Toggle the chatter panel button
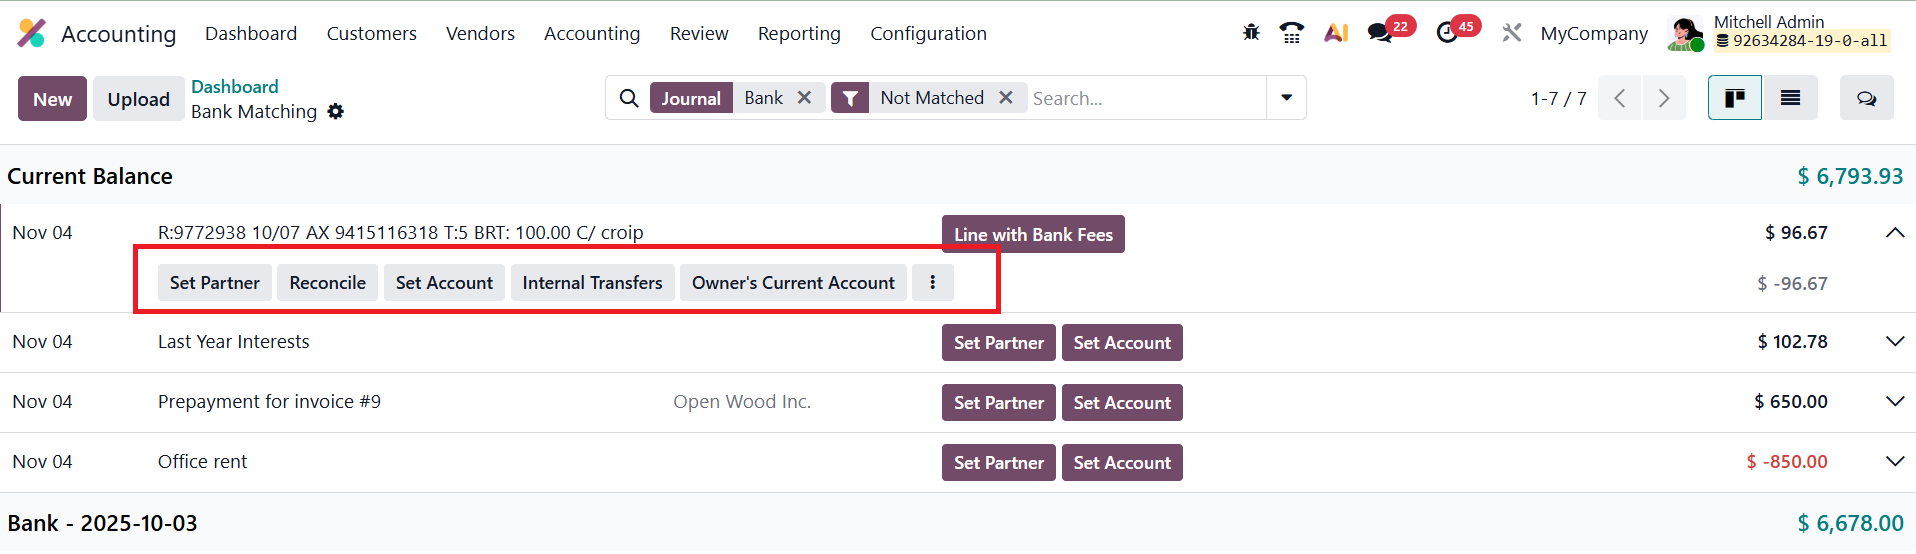The image size is (1916, 554). tap(1866, 98)
